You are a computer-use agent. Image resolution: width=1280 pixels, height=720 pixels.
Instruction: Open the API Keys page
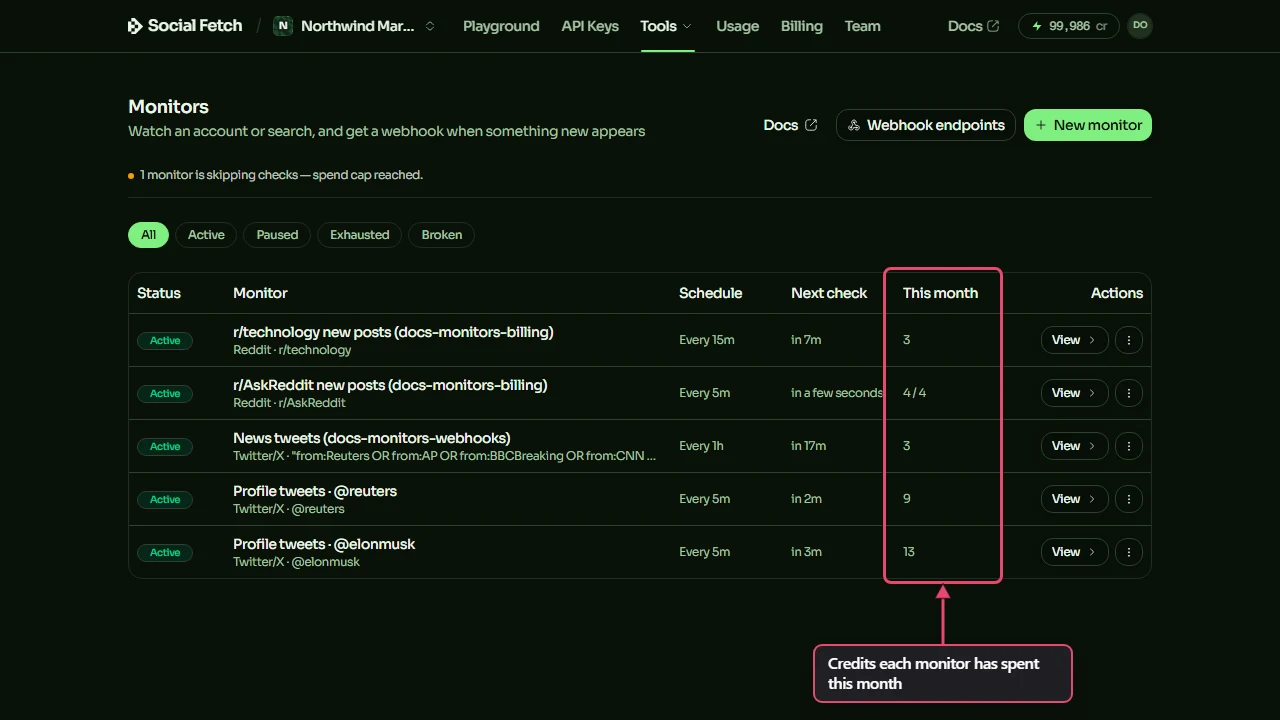590,26
